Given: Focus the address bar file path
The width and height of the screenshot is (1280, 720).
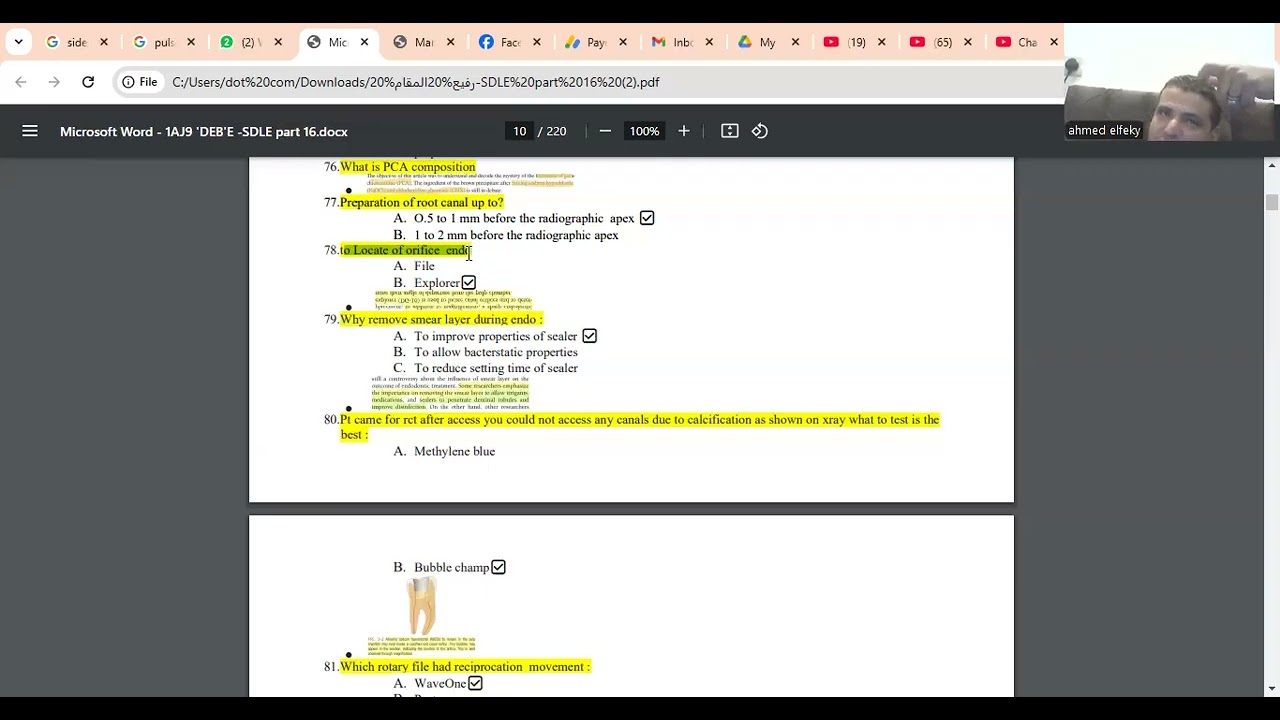Looking at the screenshot, I should tap(415, 82).
